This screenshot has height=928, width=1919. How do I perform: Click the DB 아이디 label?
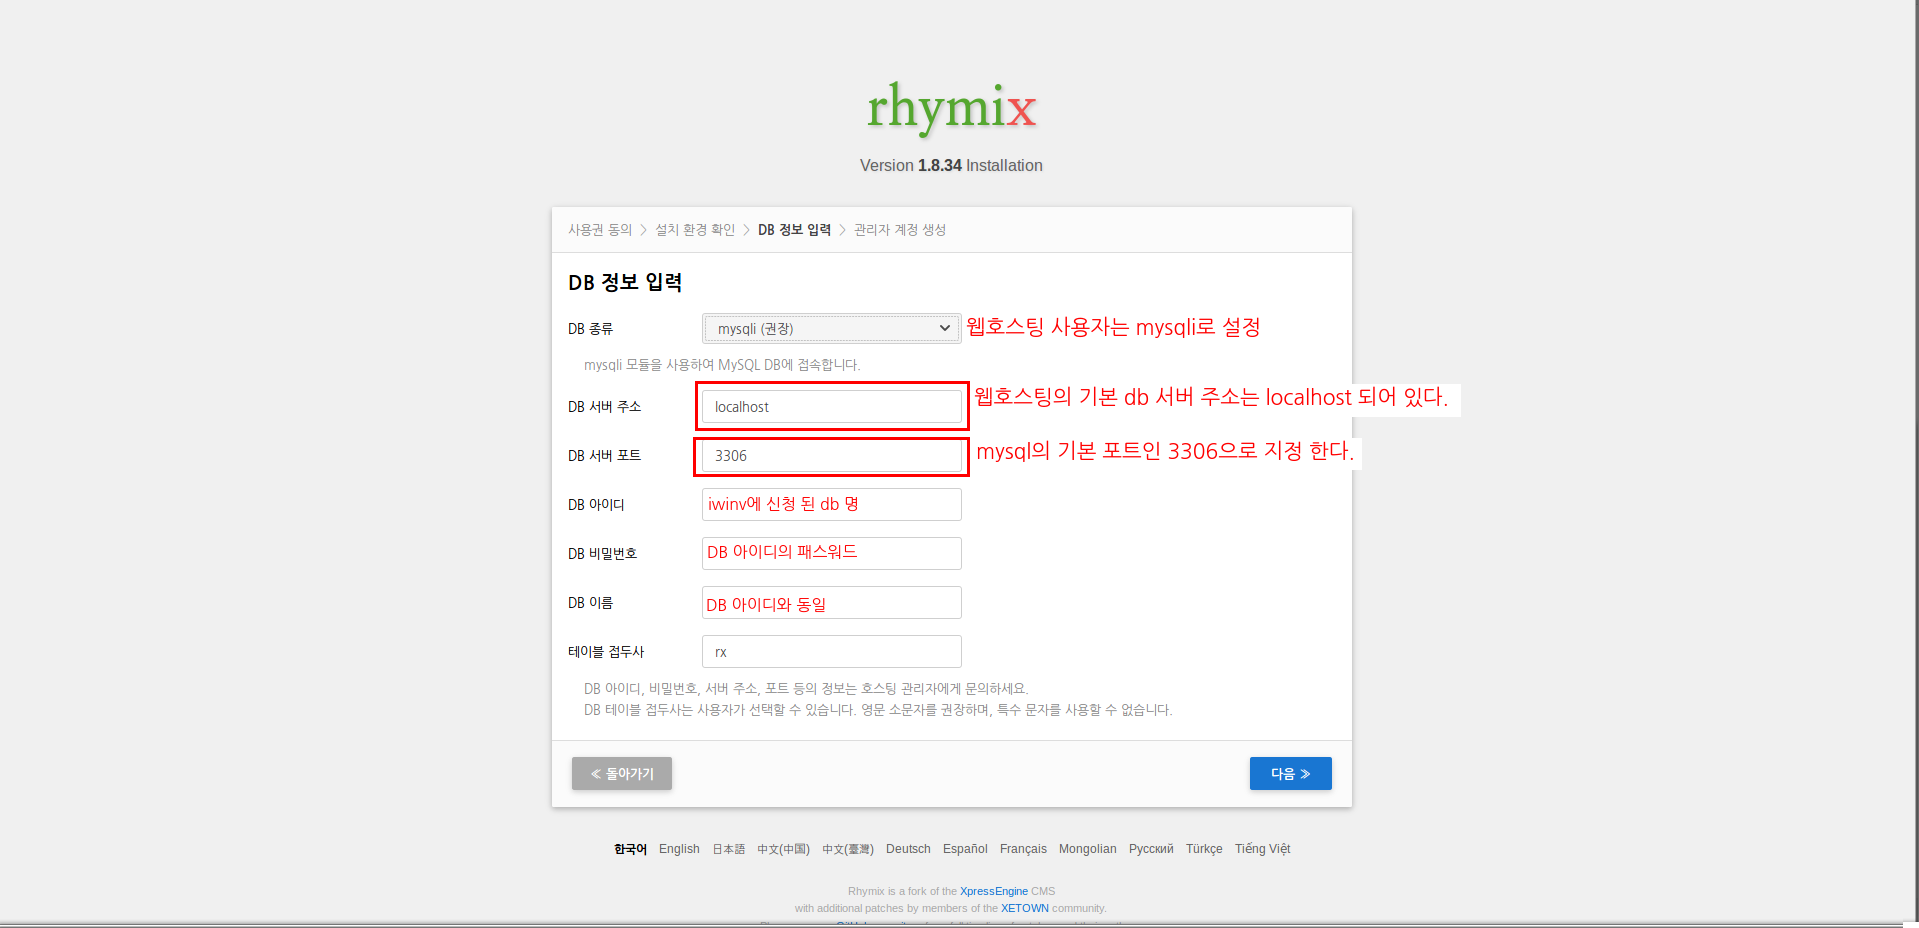(596, 505)
